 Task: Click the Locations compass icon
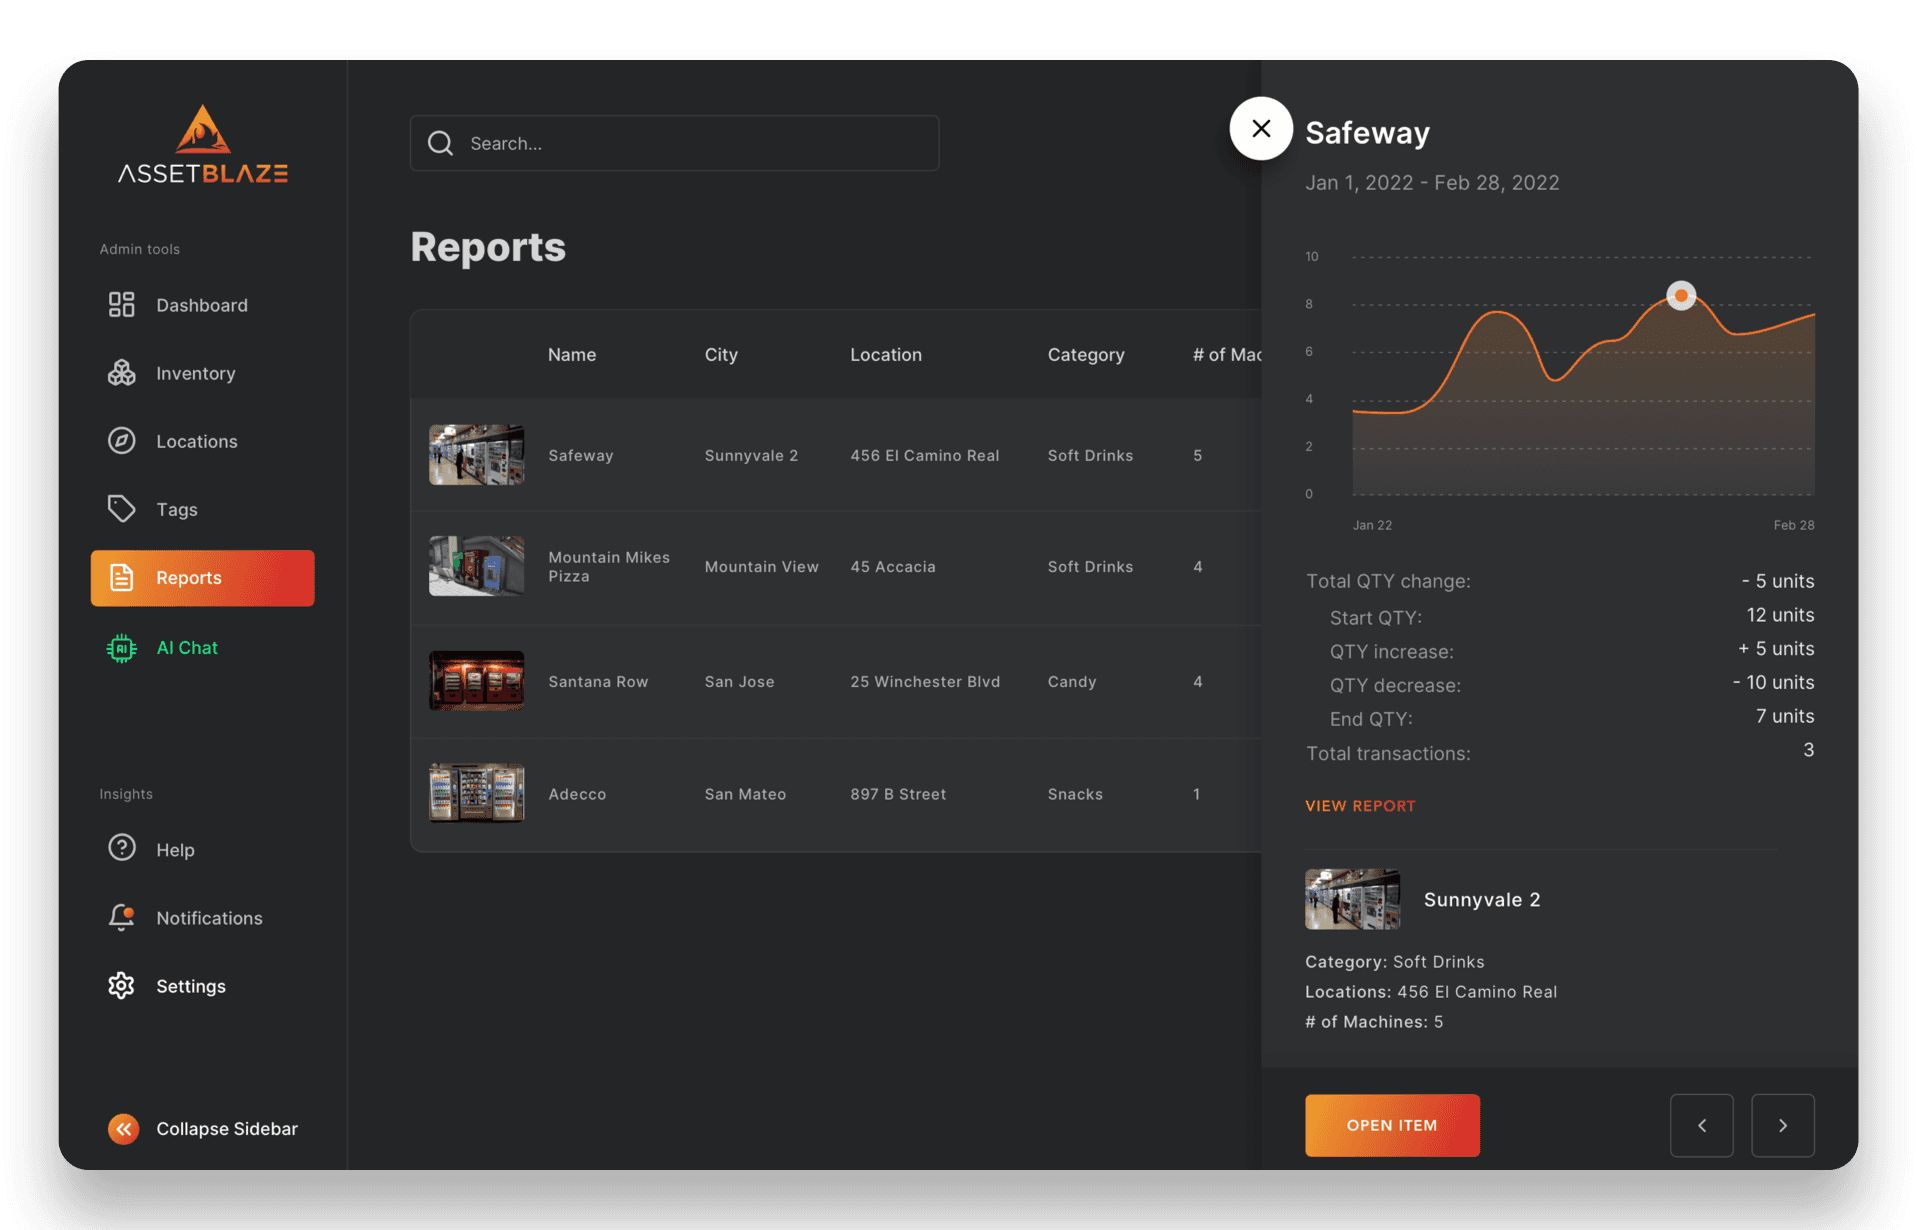click(x=121, y=441)
